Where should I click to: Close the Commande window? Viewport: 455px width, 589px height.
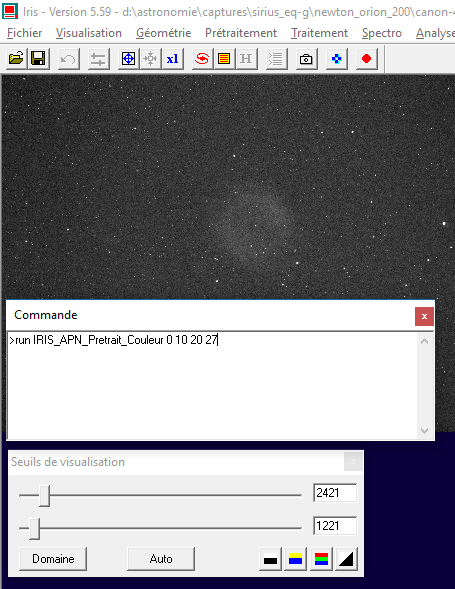click(x=424, y=316)
